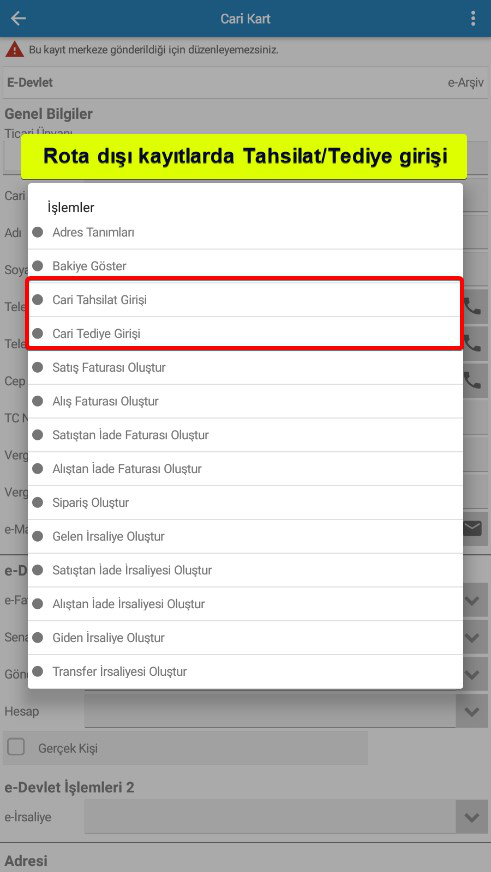The image size is (491, 872).
Task: Click the Hesap input field
Action: pyautogui.click(x=270, y=711)
